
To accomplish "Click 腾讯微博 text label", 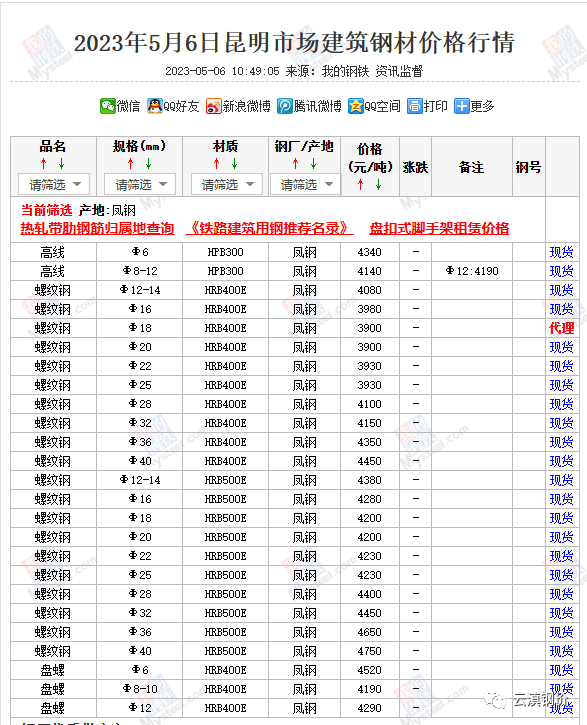I will [318, 106].
